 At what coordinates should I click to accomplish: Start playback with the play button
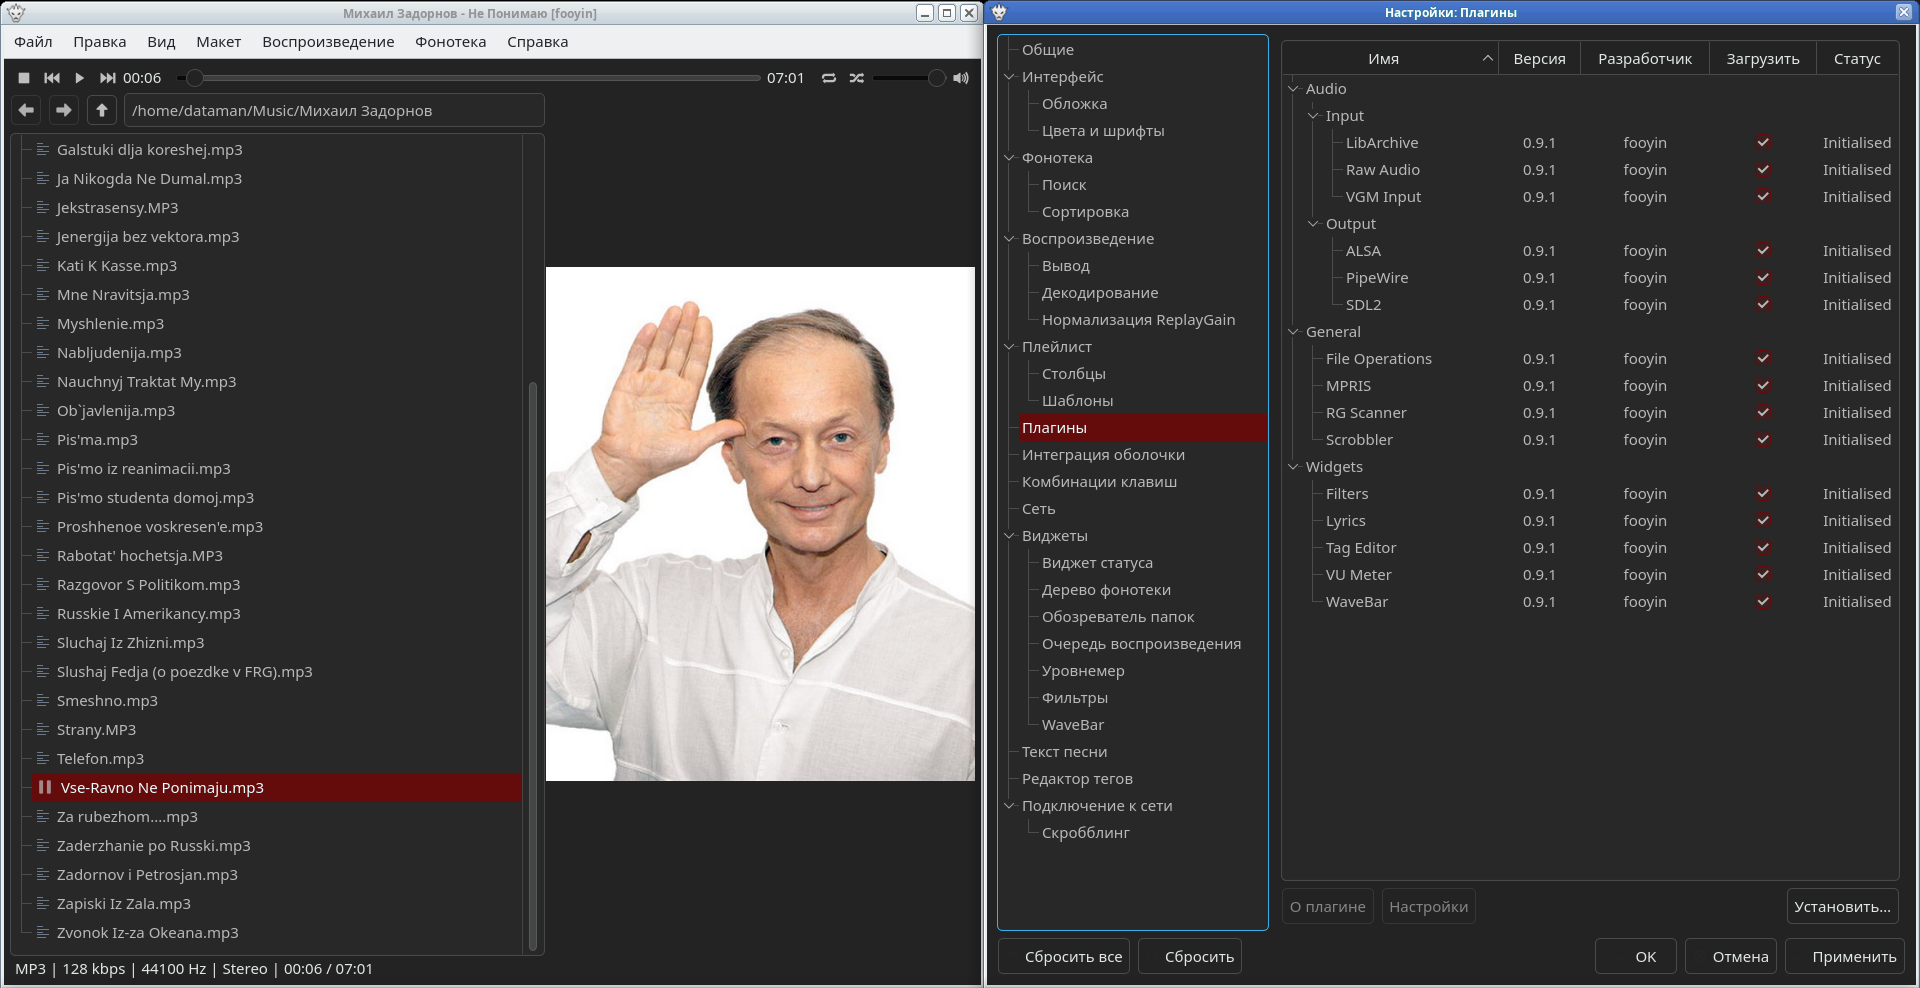[x=79, y=78]
